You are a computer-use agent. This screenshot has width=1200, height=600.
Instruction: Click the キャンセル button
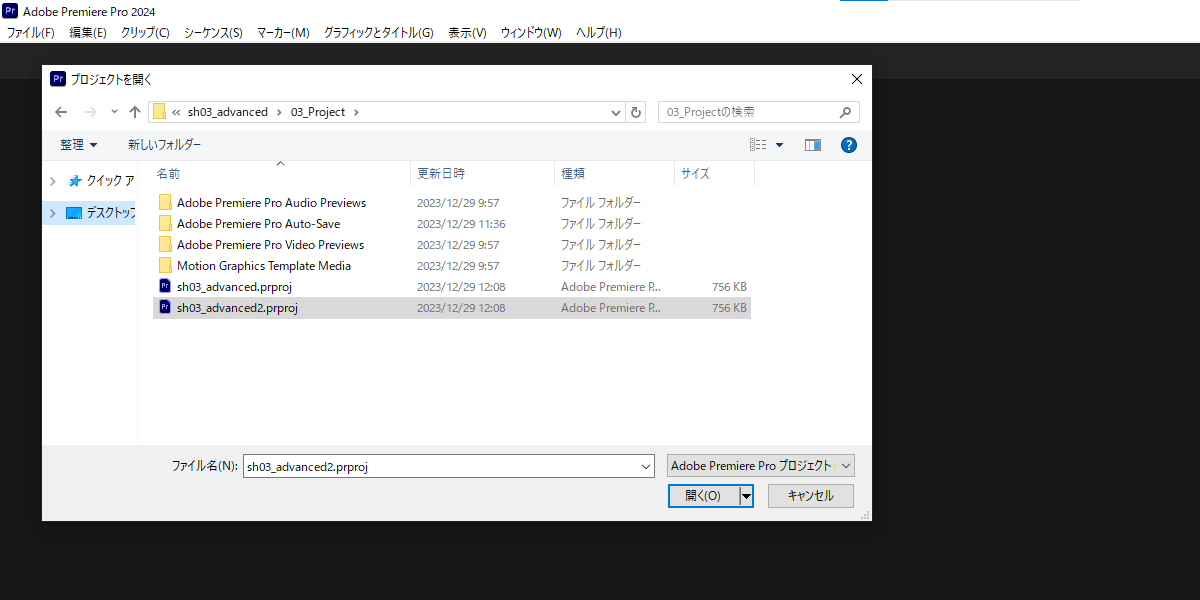click(x=811, y=496)
